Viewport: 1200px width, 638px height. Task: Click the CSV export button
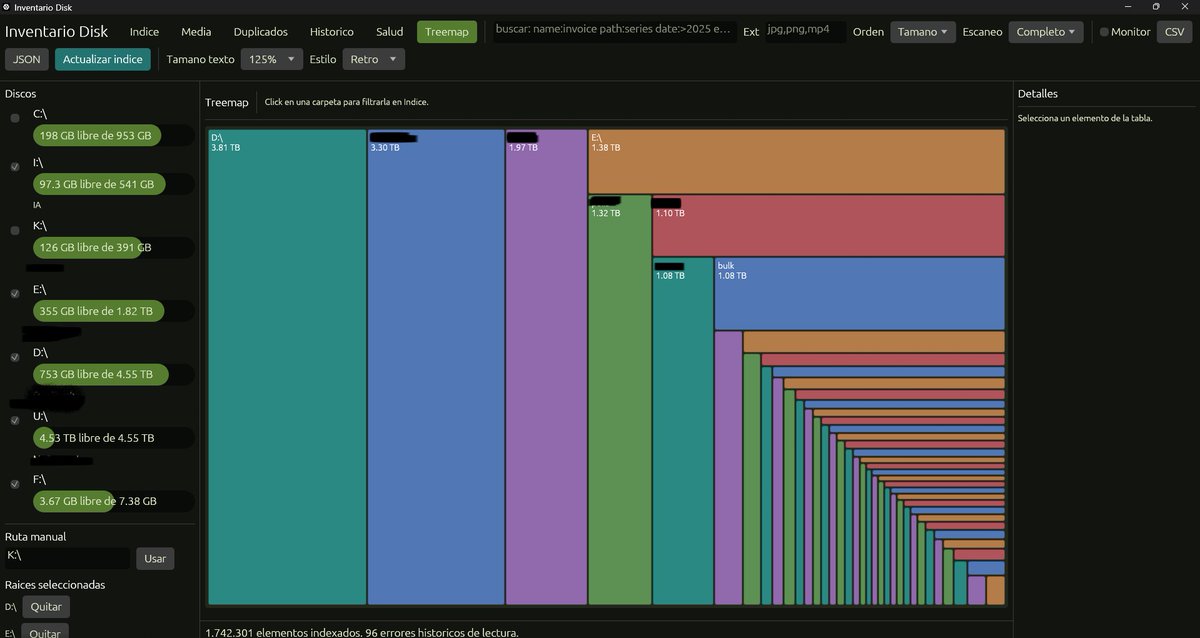click(1174, 32)
